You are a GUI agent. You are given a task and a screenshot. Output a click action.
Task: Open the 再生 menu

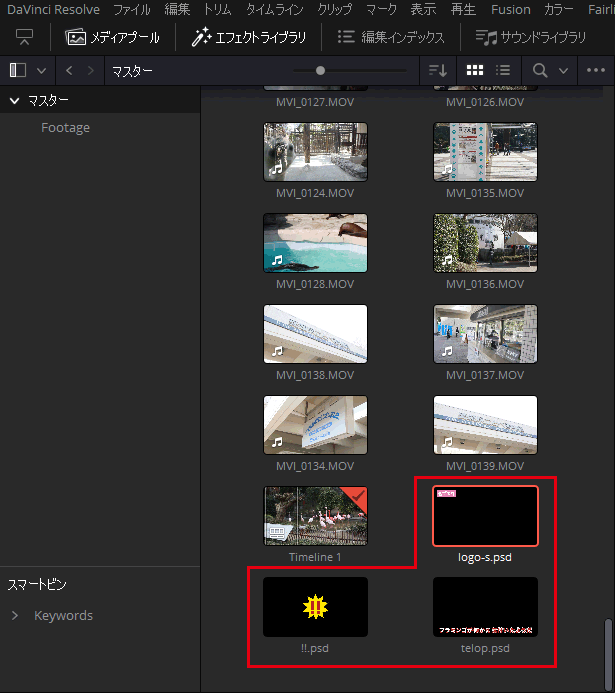463,9
